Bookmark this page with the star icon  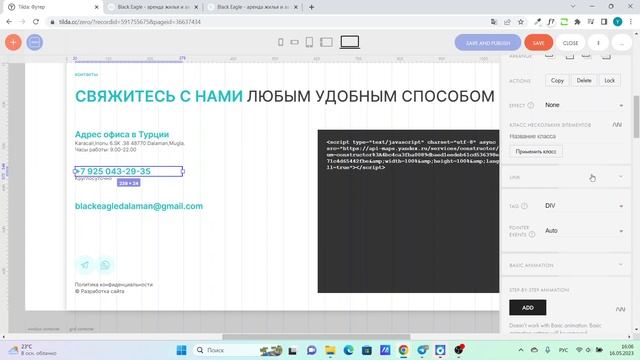(x=520, y=22)
